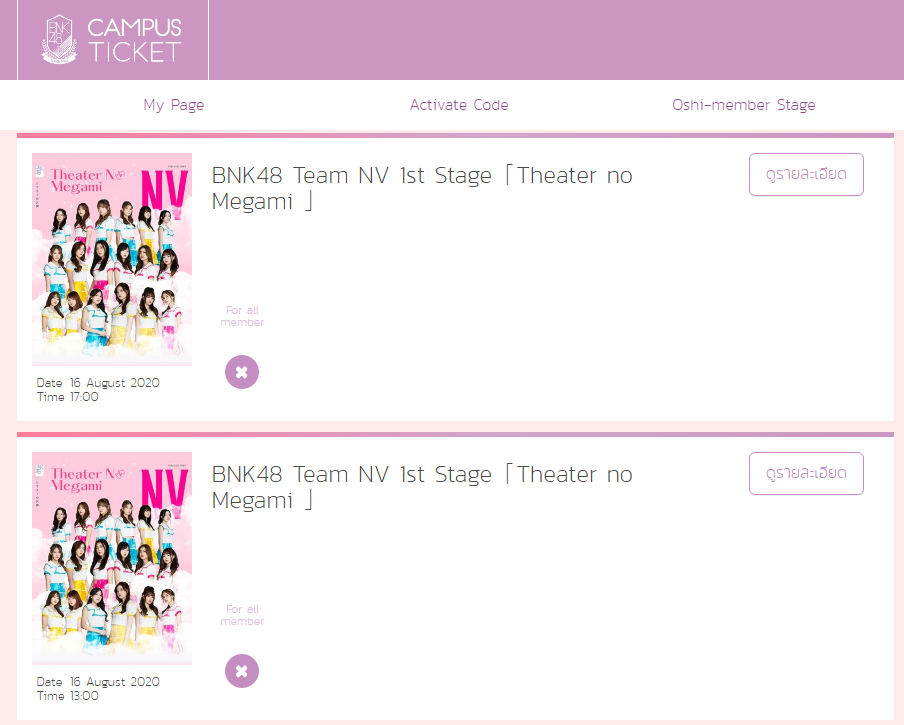View details button for 13:00 show
The width and height of the screenshot is (904, 725).
click(806, 473)
